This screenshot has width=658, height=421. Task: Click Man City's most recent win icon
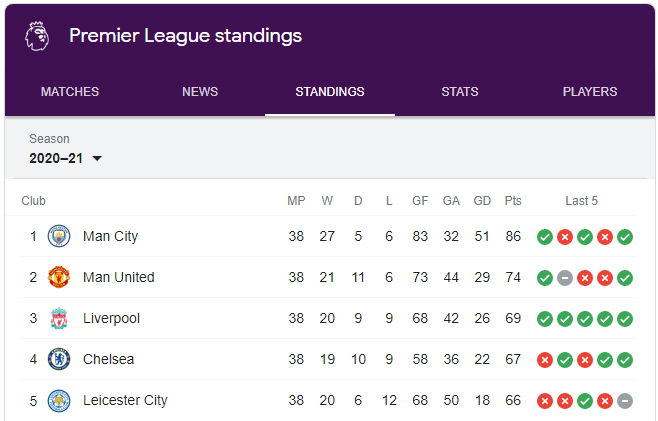click(x=625, y=237)
